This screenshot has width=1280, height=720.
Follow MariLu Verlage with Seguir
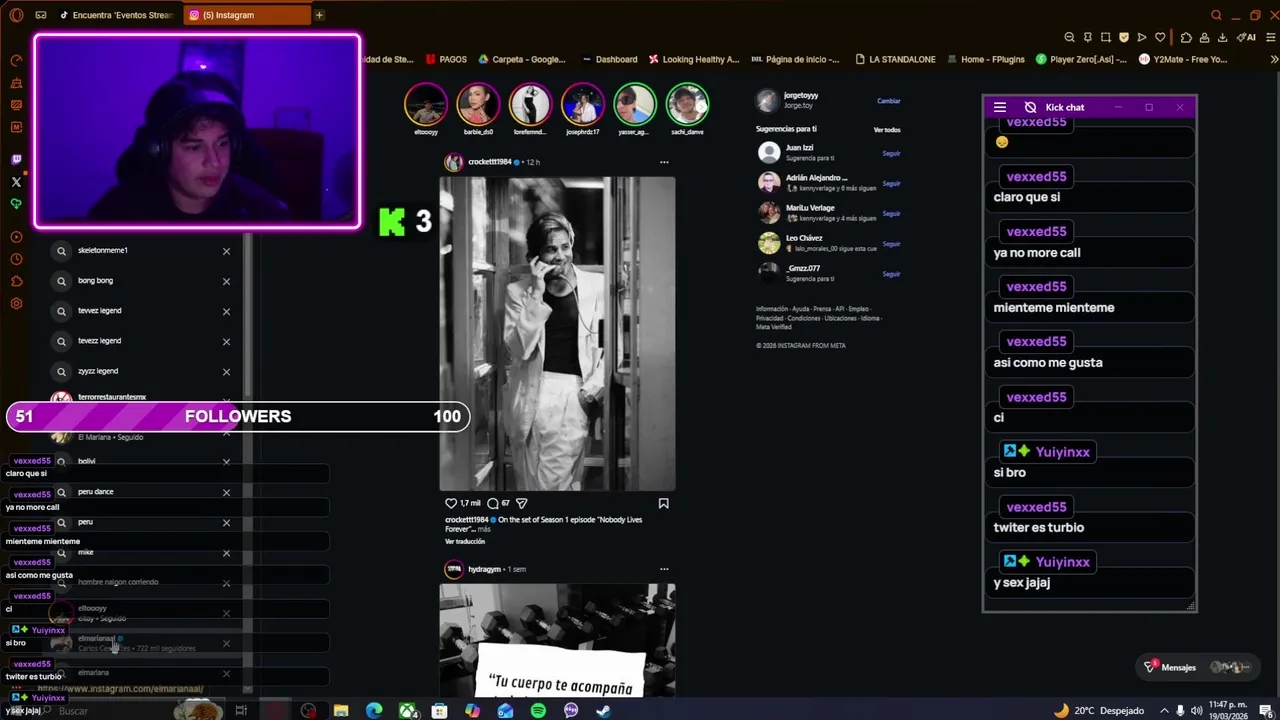tap(891, 213)
